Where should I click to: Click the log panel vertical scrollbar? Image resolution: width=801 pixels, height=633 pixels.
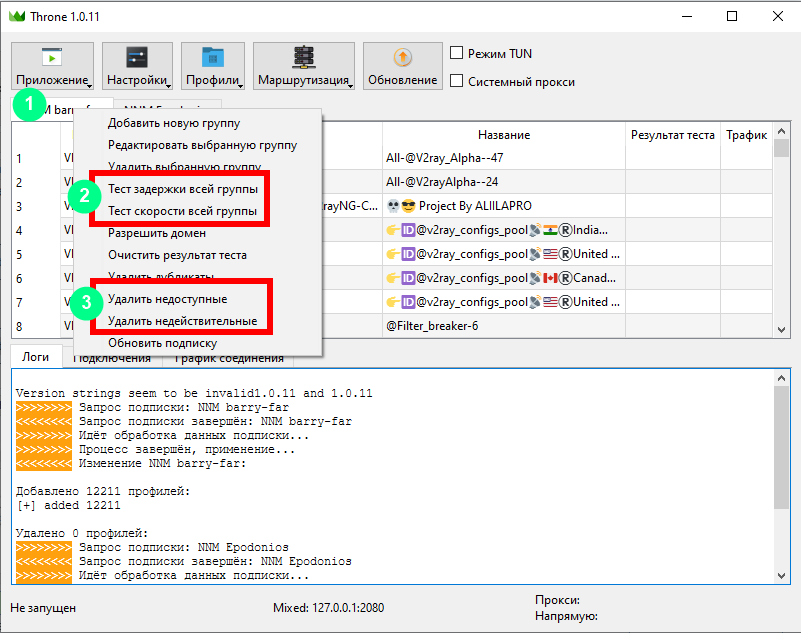click(781, 470)
